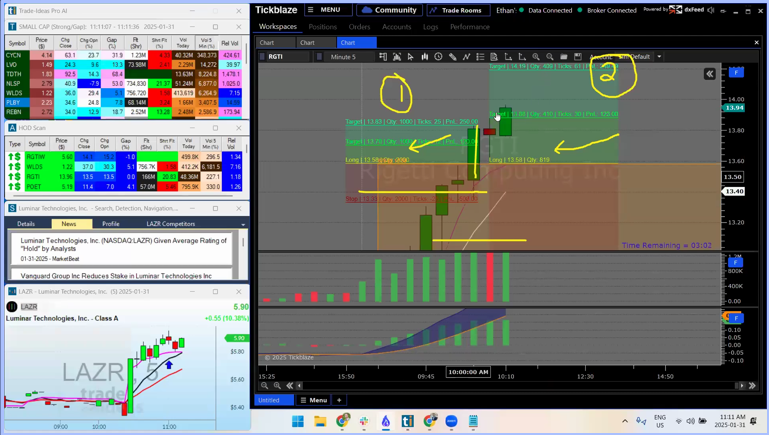Screen dimensions: 769x435
Task: Select the pencil drawing tool
Action: (452, 57)
